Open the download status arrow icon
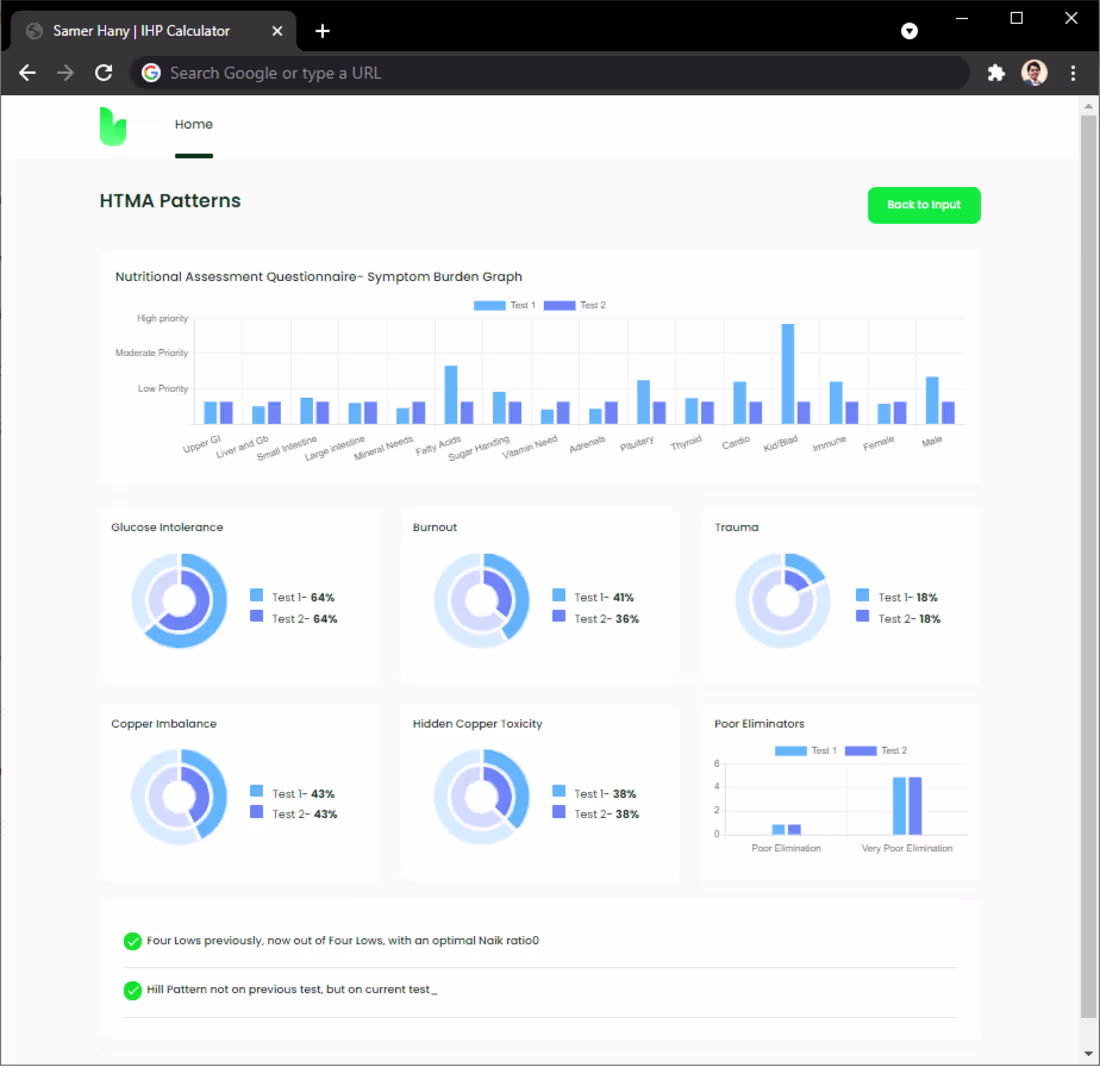 point(909,31)
